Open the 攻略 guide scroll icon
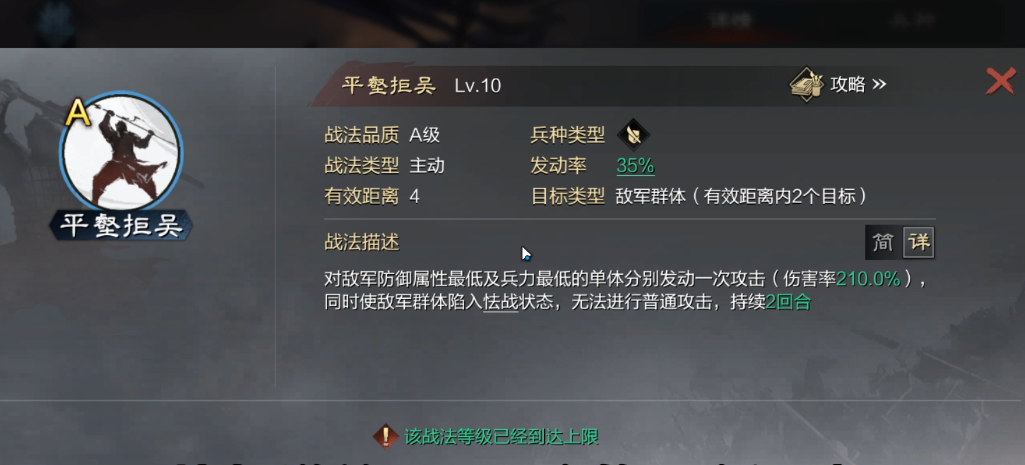The width and height of the screenshot is (1025, 465). point(806,84)
